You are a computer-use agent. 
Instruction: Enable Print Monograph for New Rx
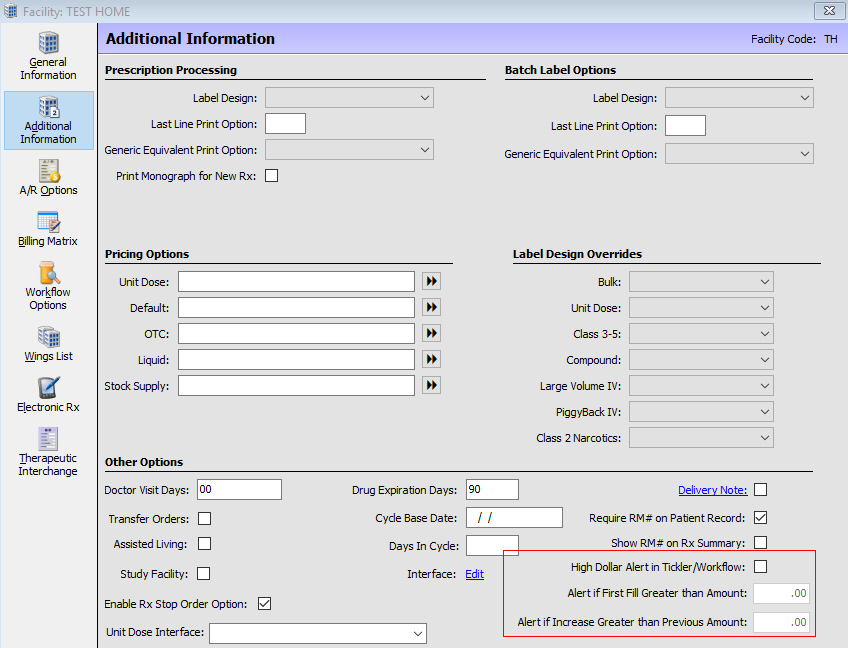271,176
